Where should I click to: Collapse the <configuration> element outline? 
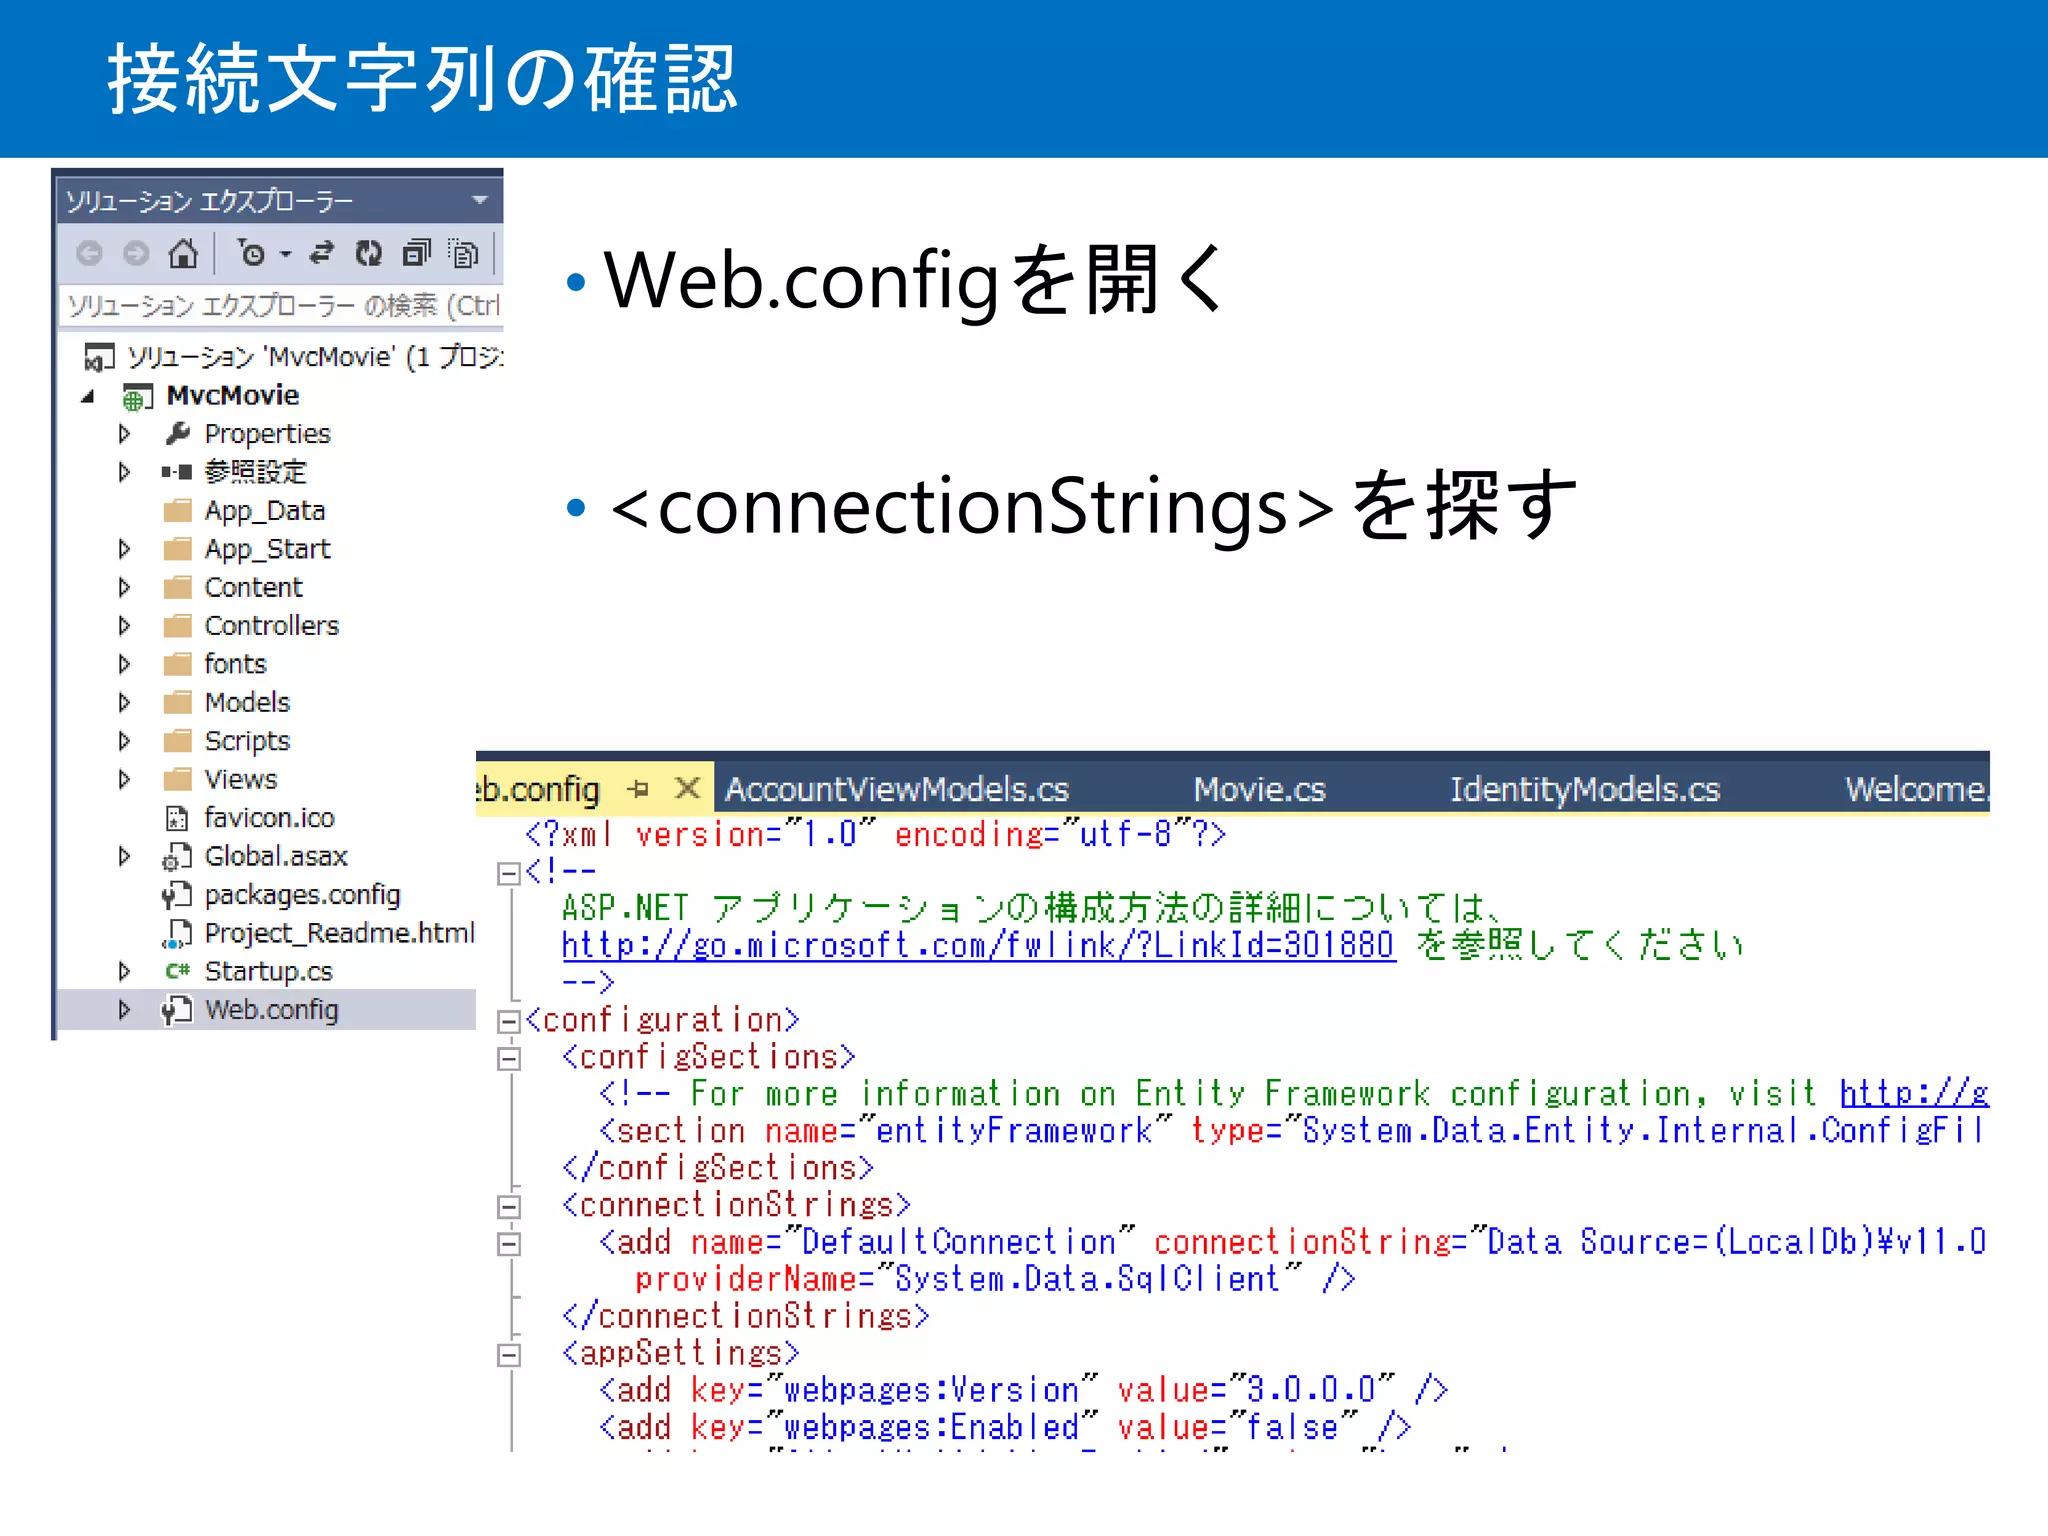pyautogui.click(x=509, y=1021)
